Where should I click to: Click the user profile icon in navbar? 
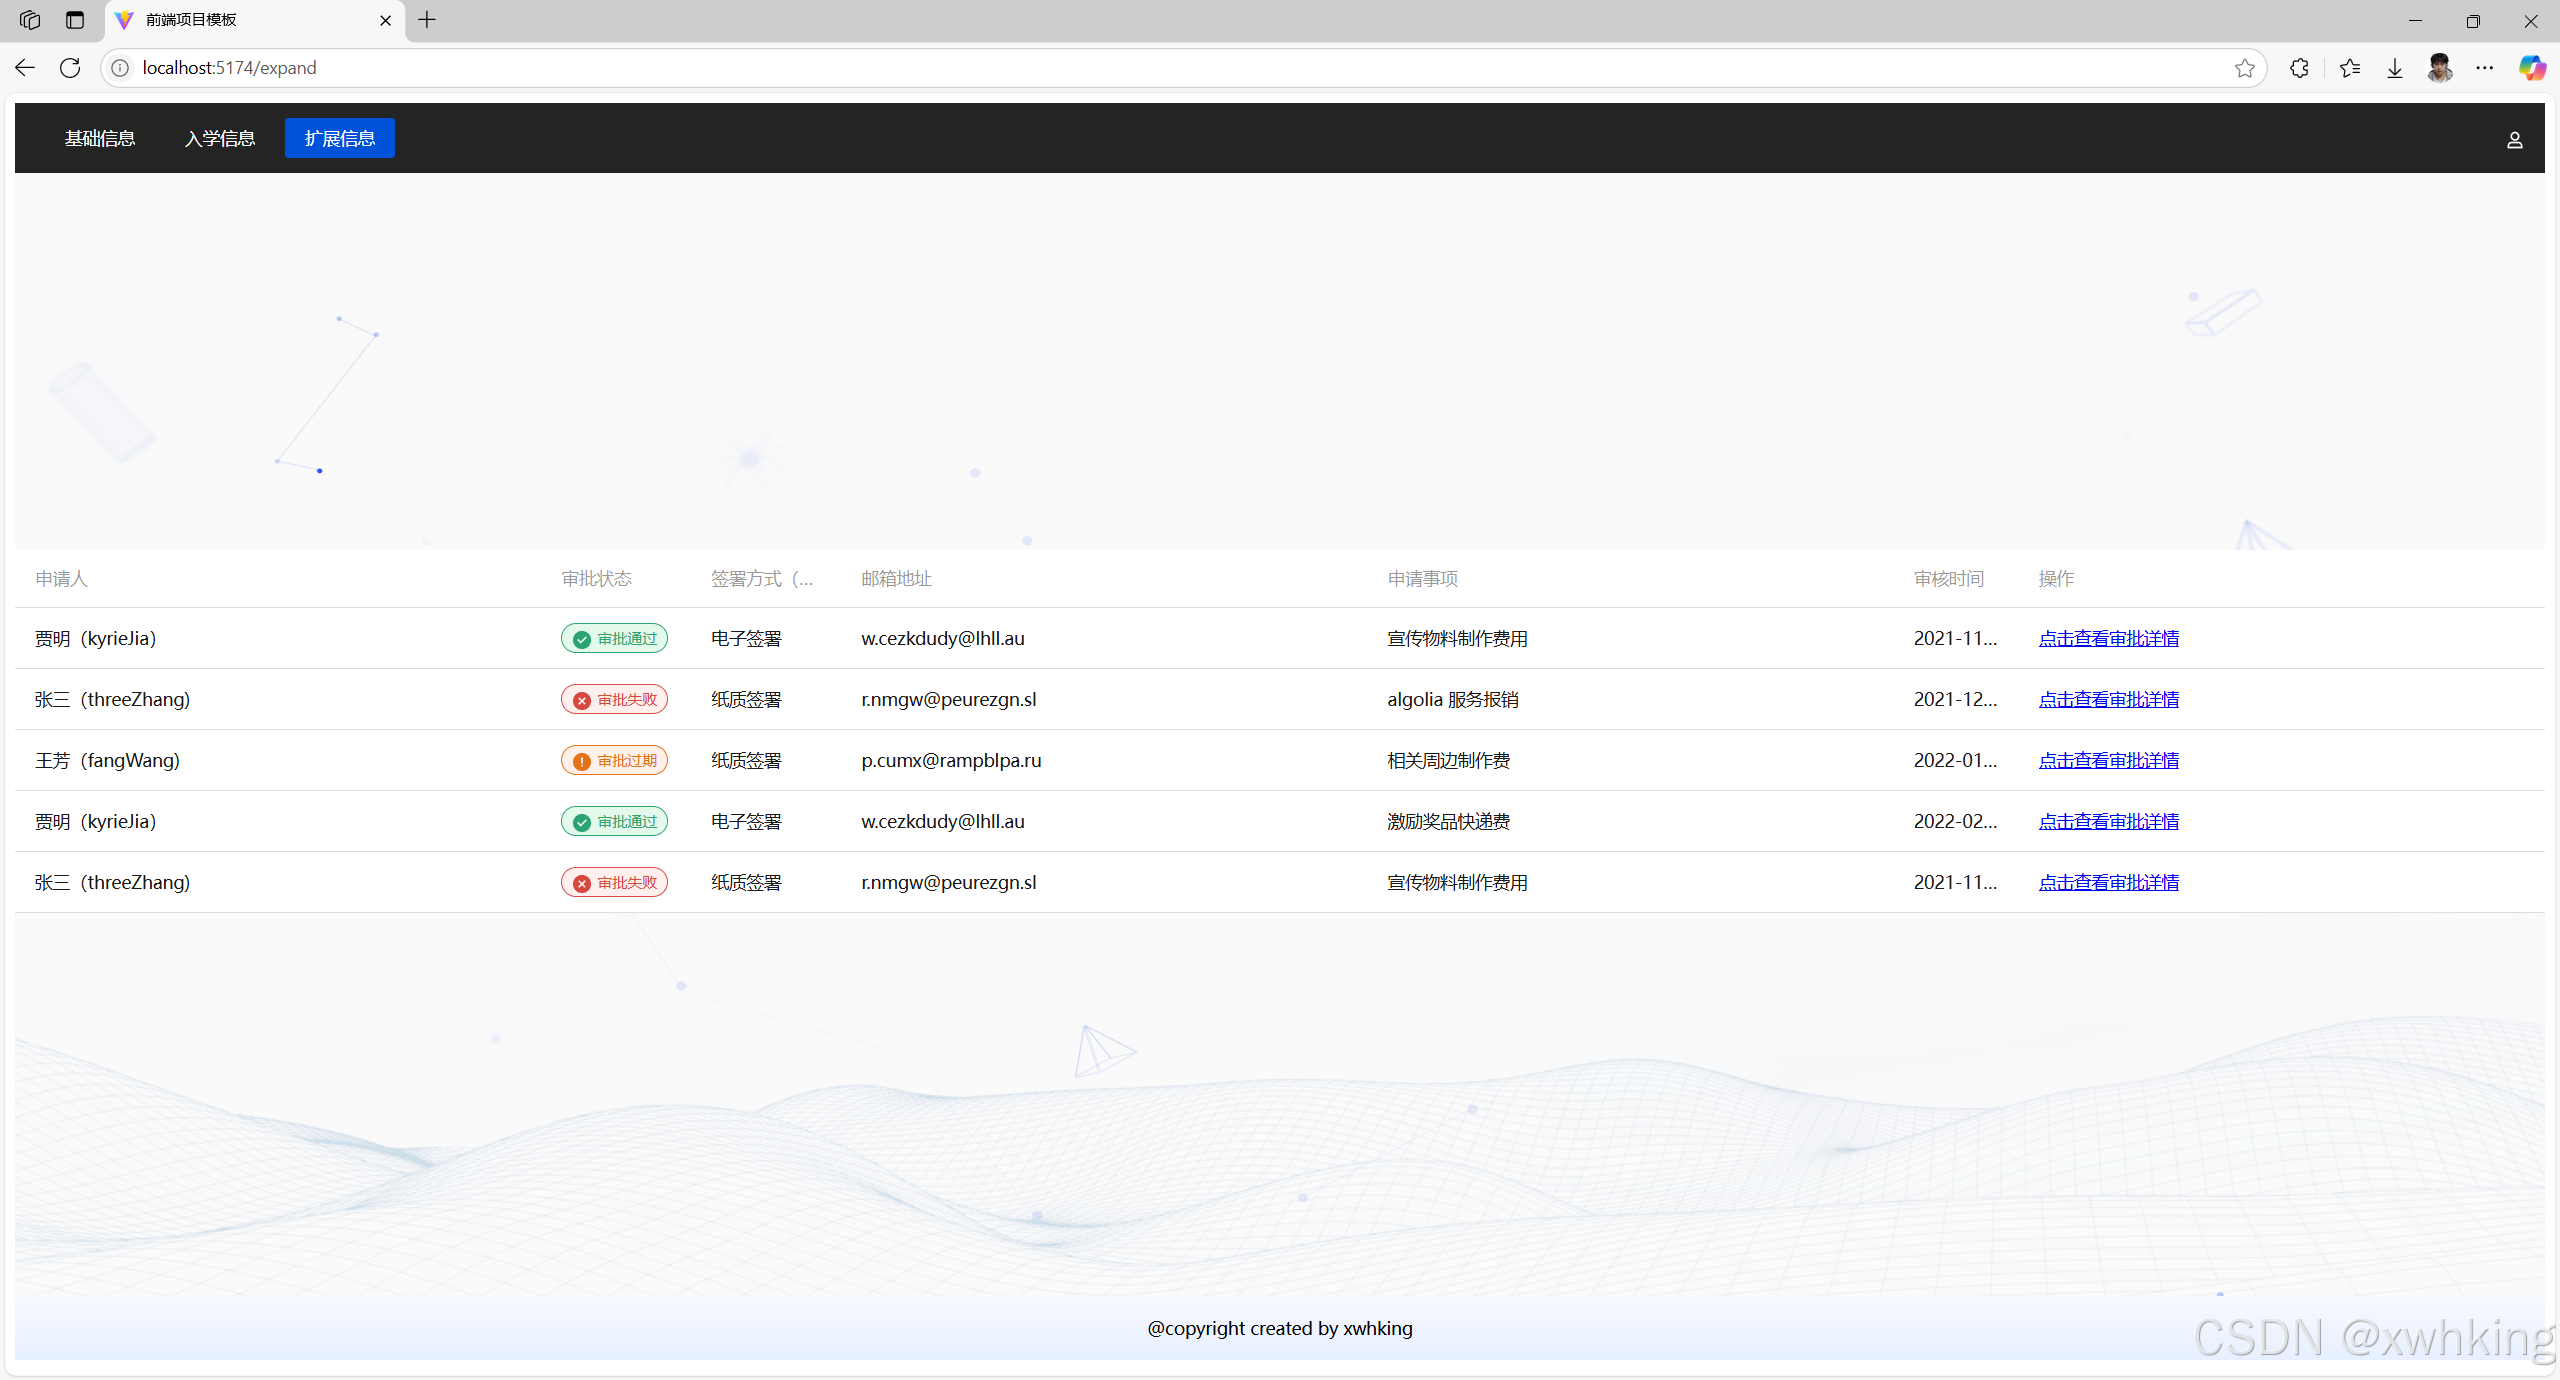2514,140
